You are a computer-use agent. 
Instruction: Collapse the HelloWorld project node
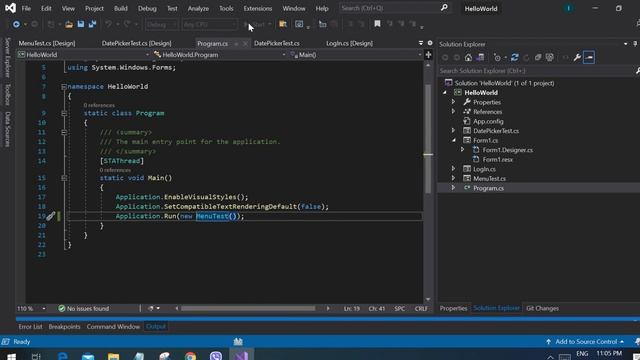pyautogui.click(x=445, y=93)
